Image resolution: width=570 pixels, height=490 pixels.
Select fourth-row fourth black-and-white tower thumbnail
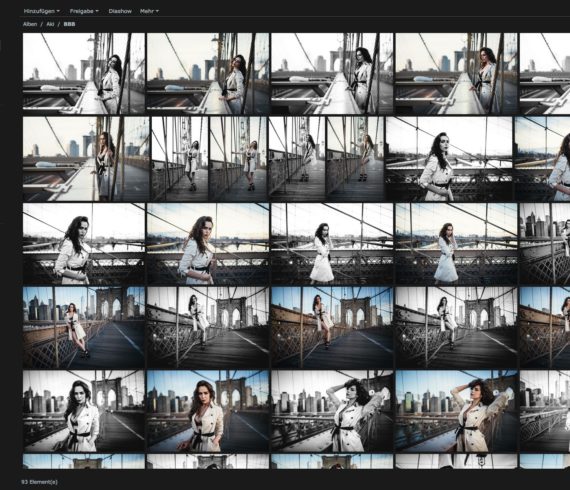click(456, 327)
